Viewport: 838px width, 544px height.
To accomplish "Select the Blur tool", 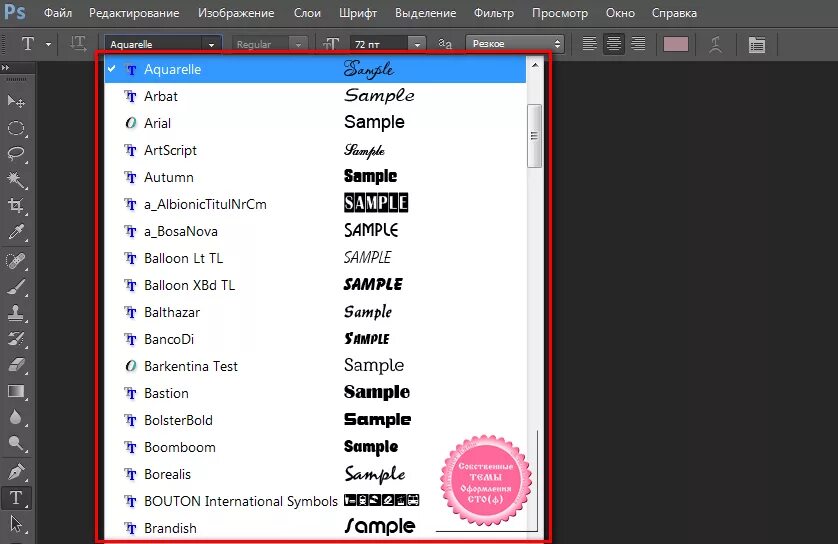I will pos(16,417).
